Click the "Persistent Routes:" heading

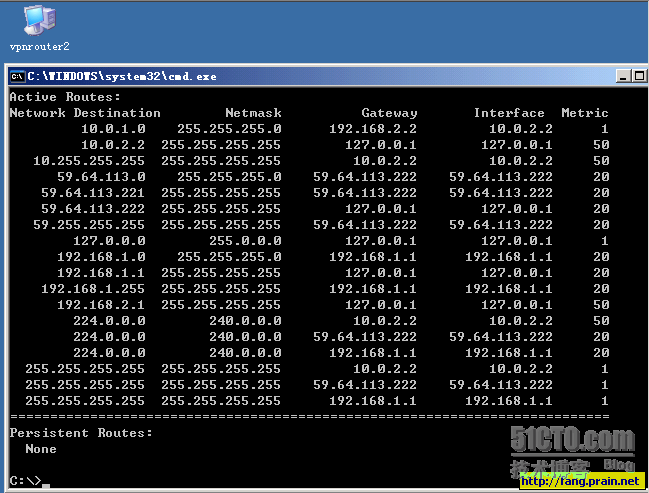coord(81,433)
